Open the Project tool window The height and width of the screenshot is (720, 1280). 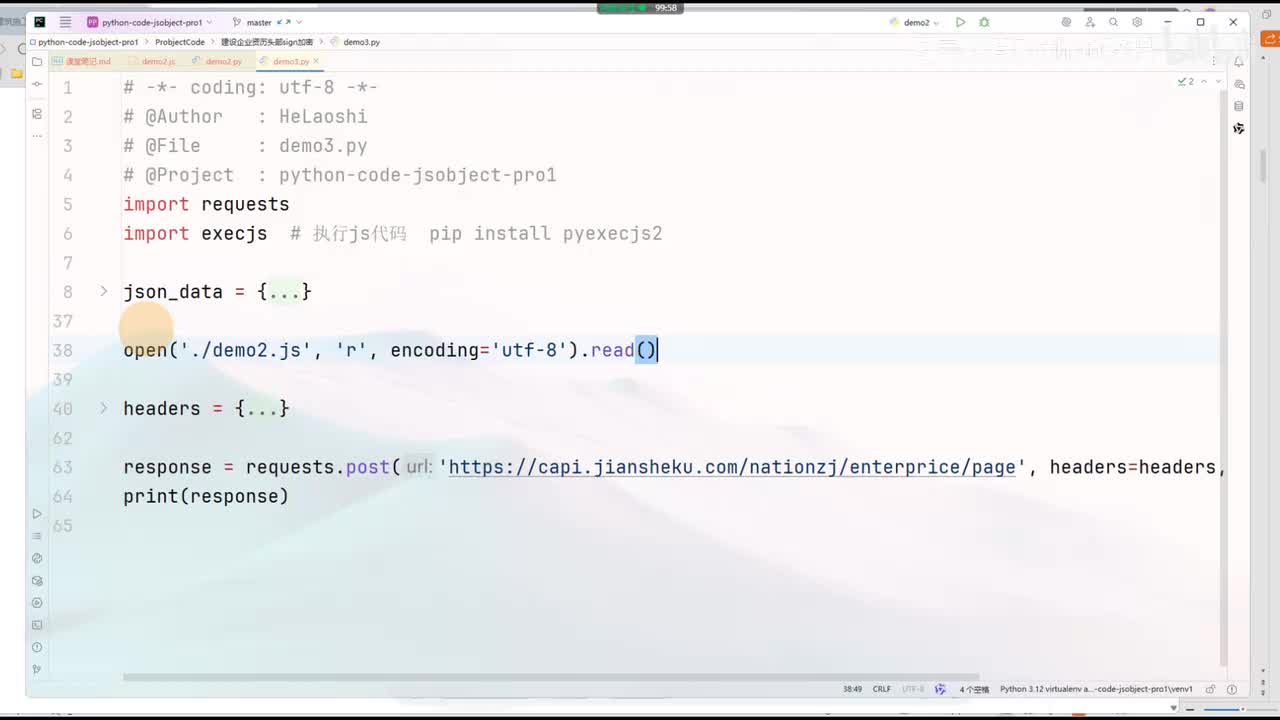tap(37, 62)
